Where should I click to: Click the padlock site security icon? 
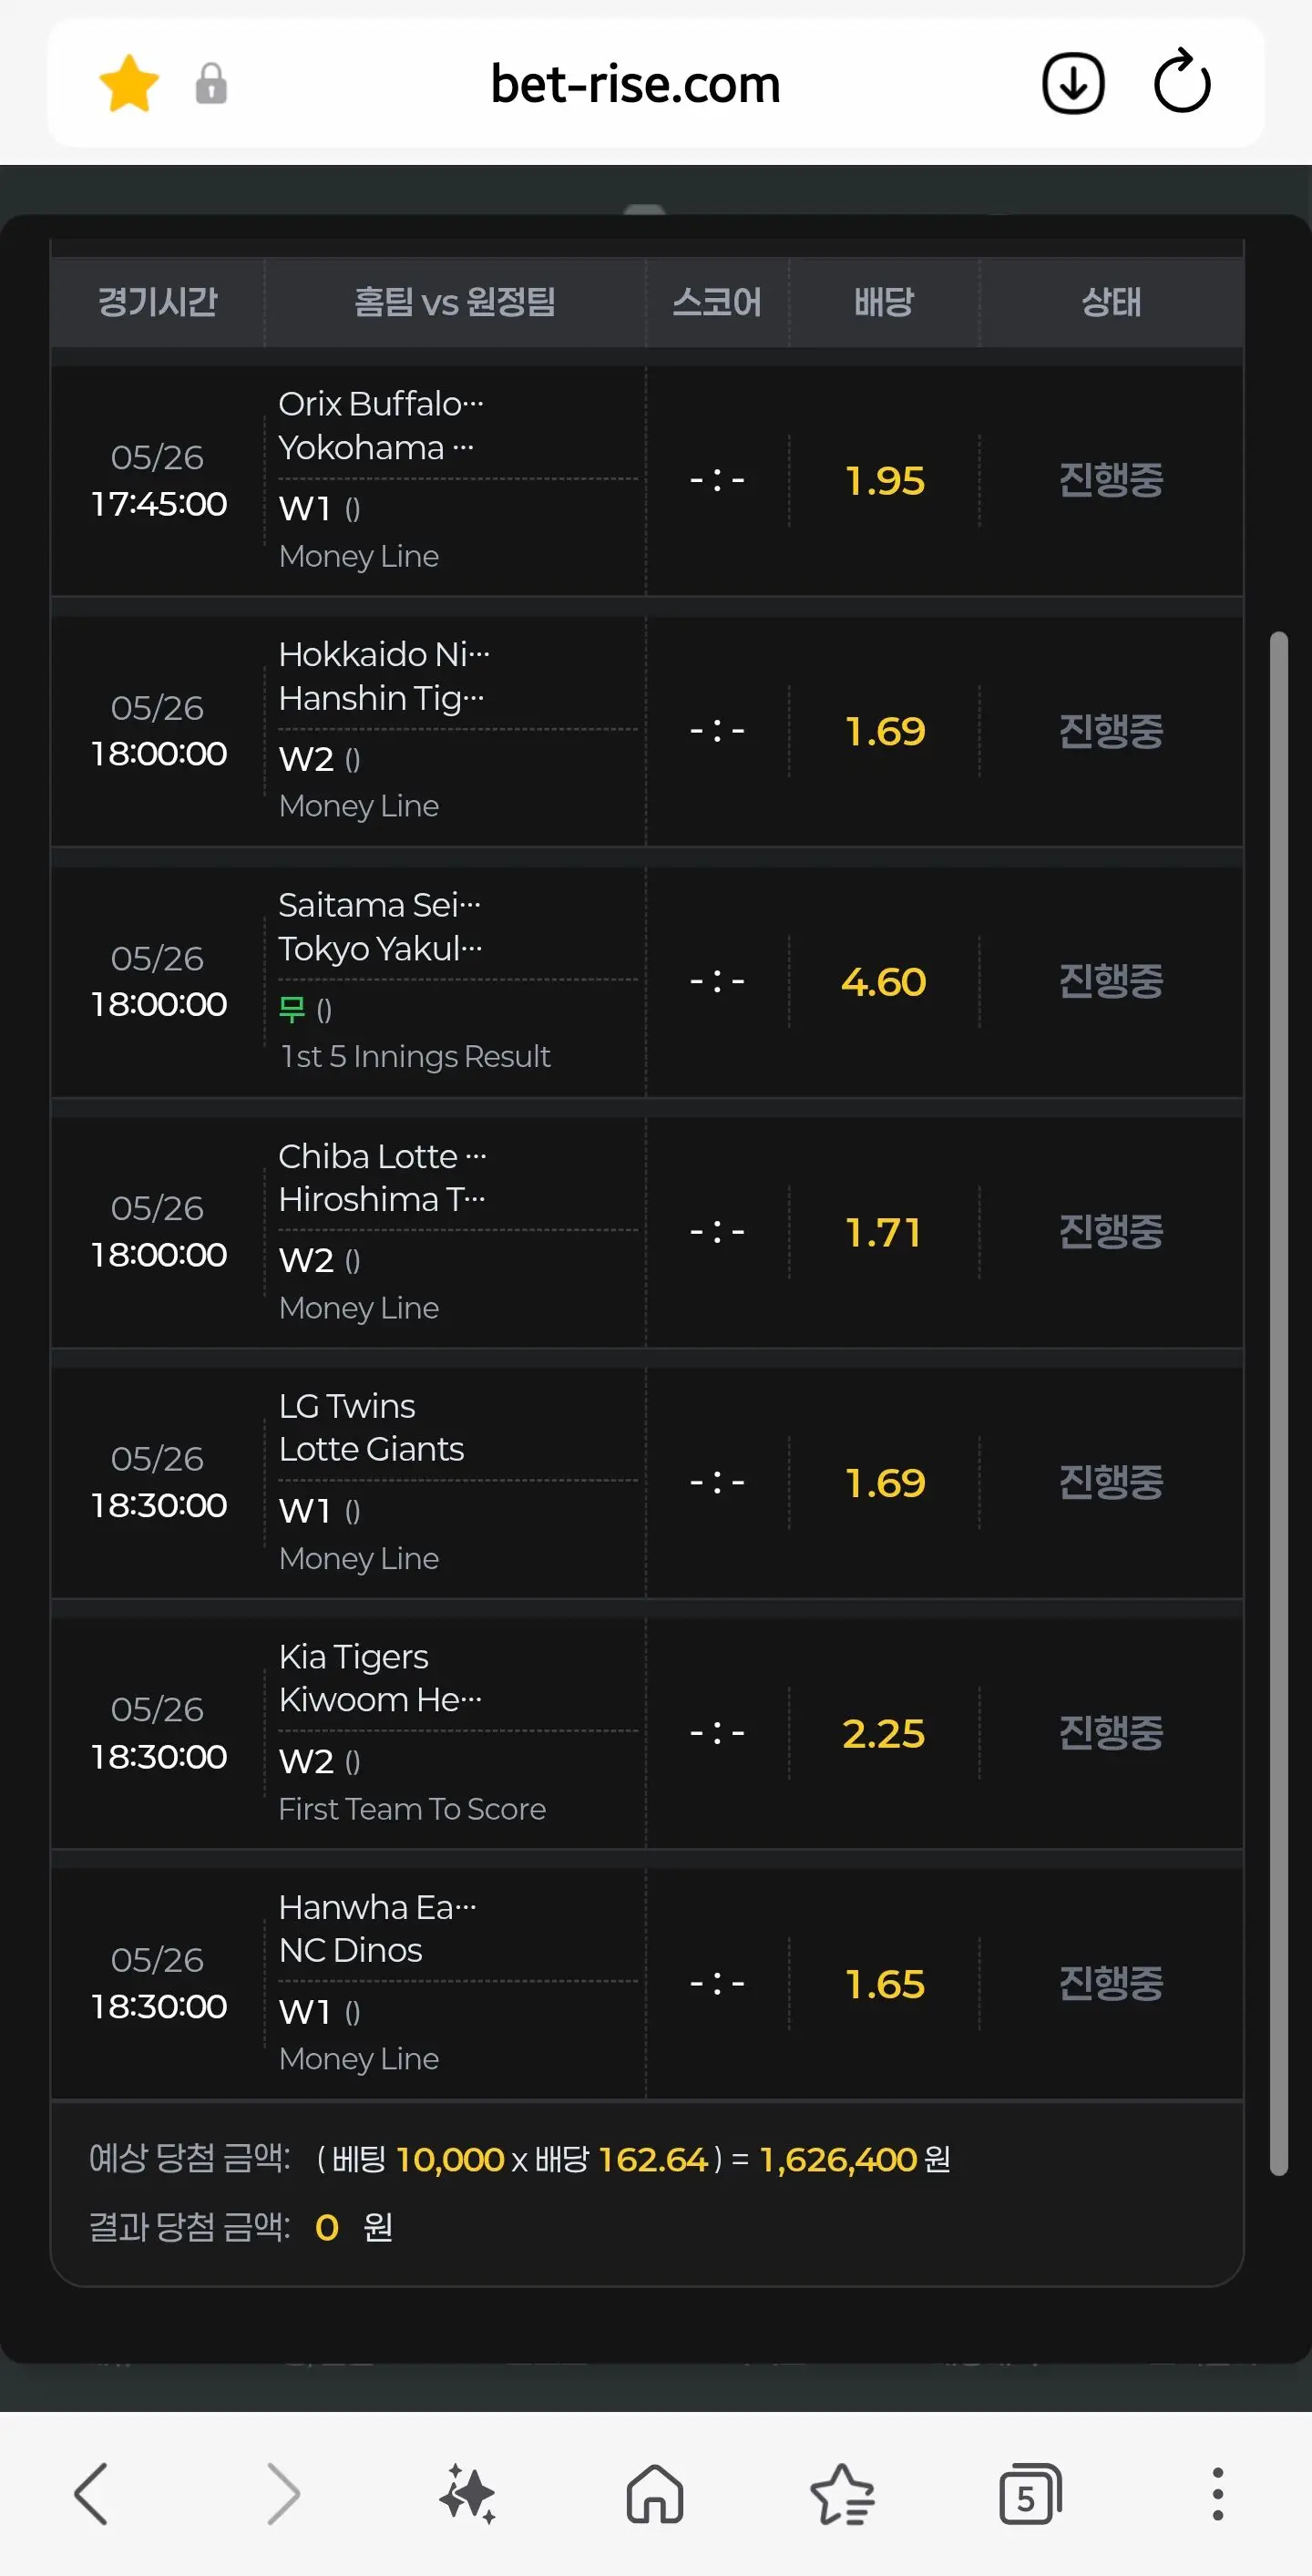click(x=211, y=84)
